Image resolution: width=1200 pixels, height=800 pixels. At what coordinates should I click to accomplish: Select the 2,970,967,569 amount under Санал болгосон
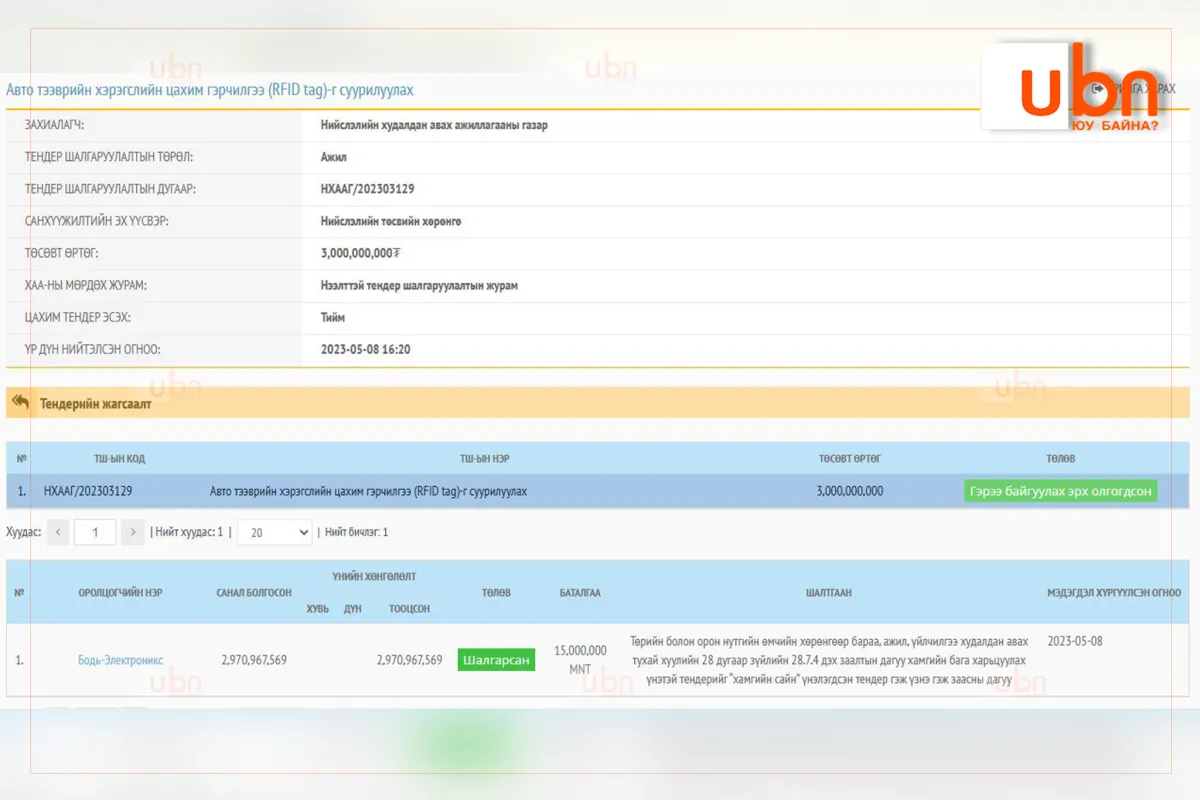pyautogui.click(x=254, y=660)
